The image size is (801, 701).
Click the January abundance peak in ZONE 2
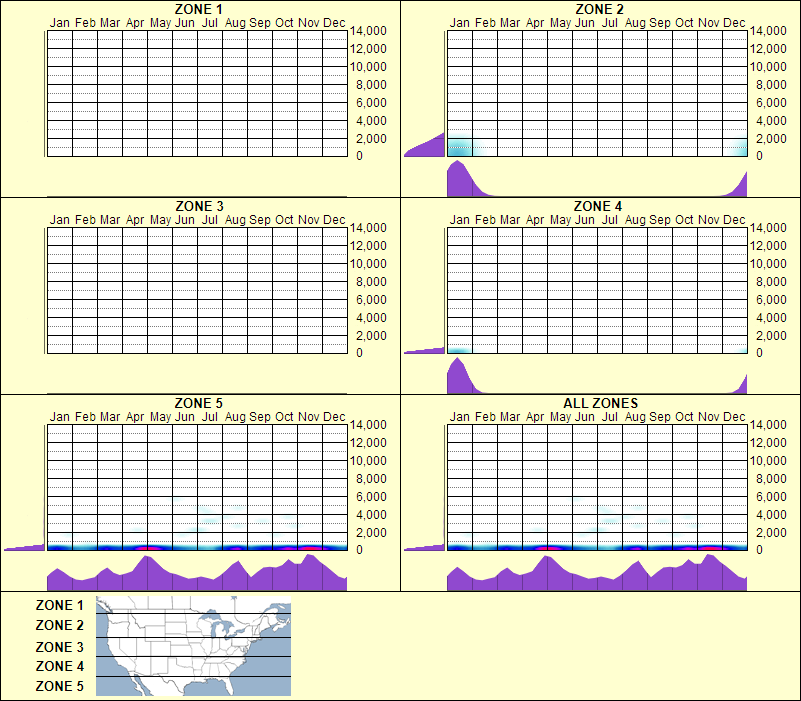tap(458, 147)
